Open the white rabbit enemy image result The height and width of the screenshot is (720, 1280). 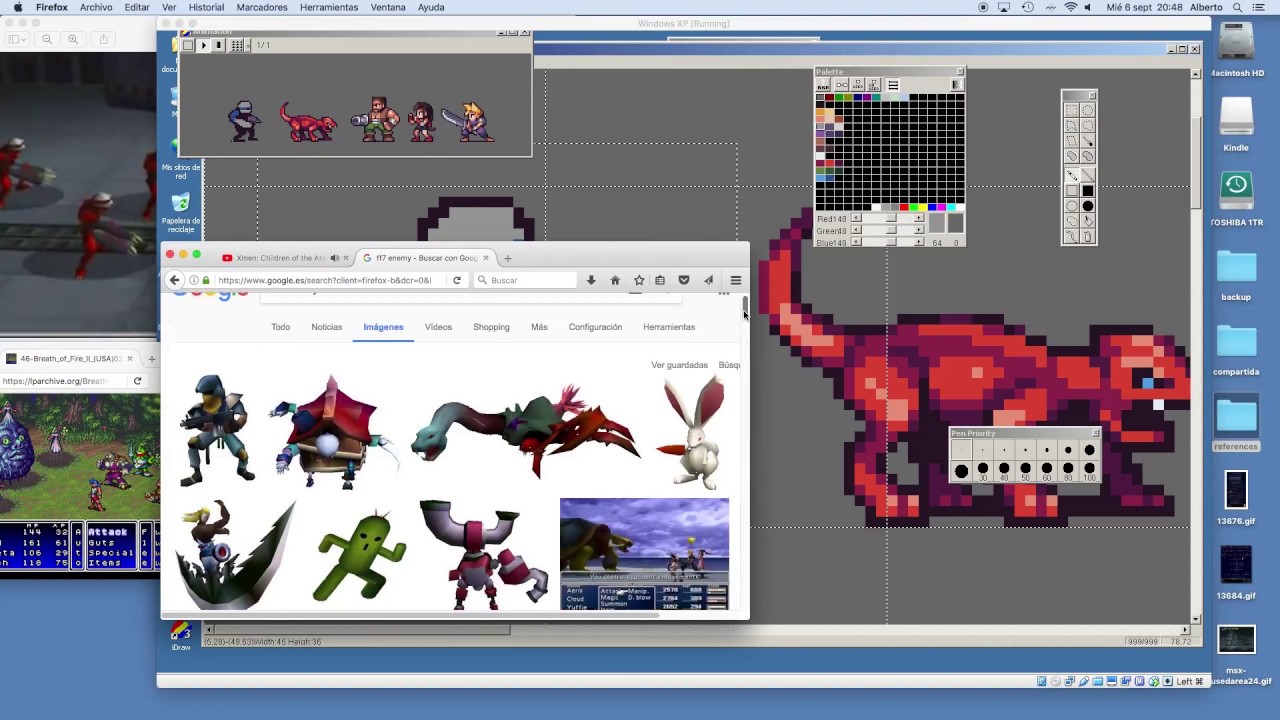click(695, 432)
